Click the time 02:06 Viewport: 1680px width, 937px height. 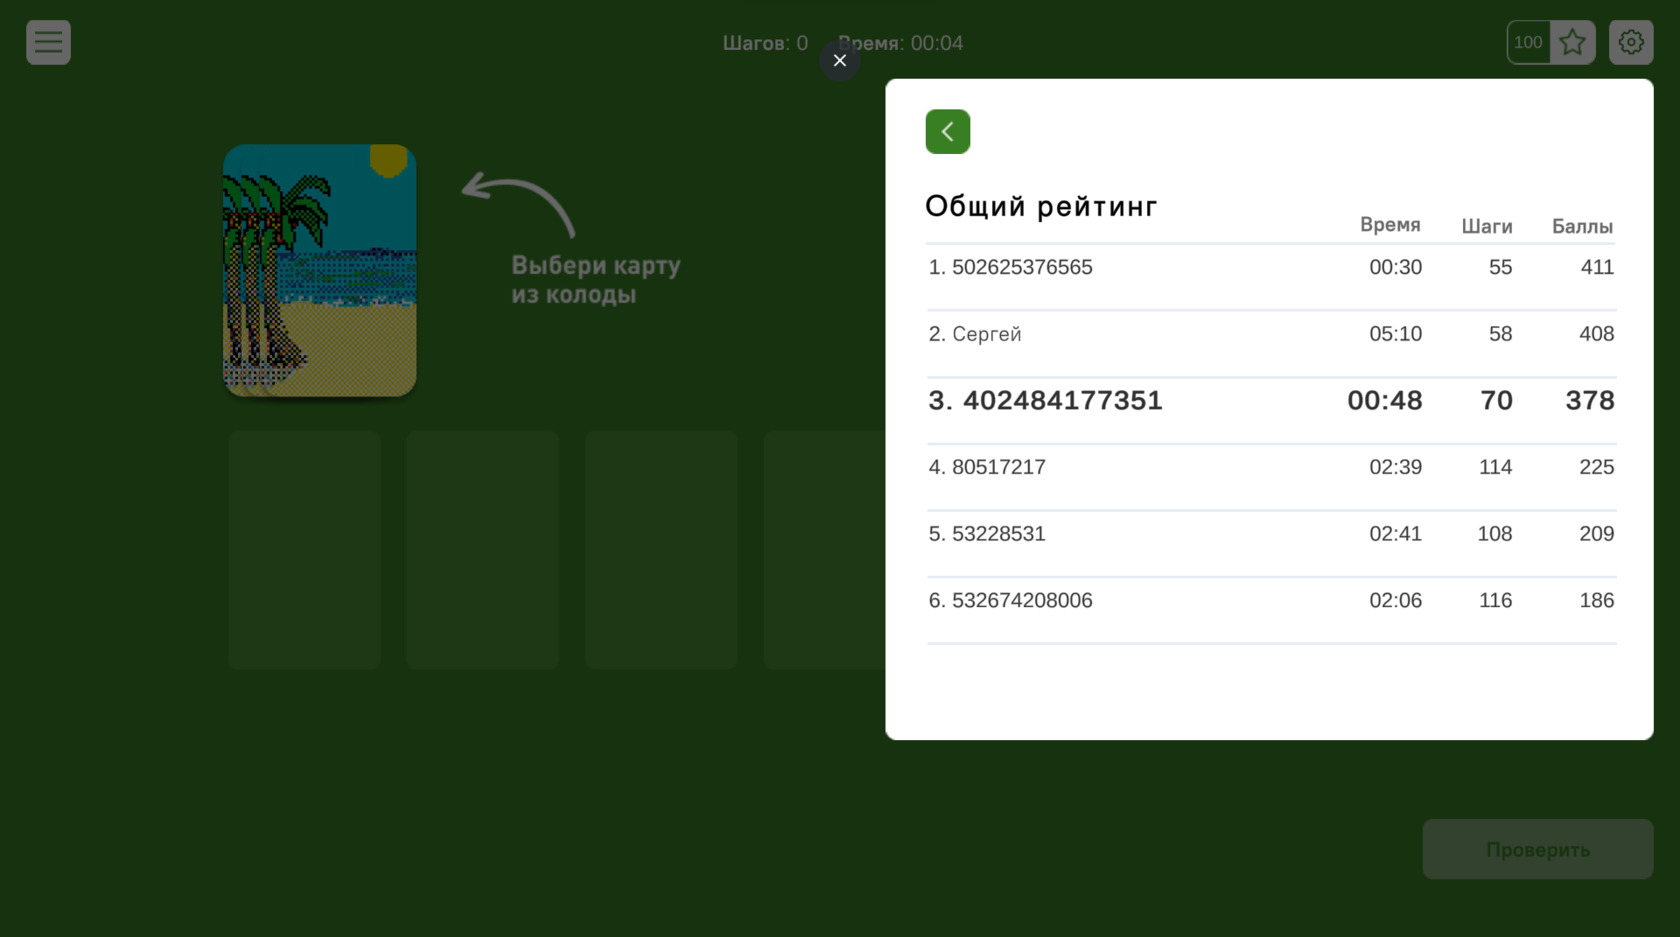pos(1395,600)
